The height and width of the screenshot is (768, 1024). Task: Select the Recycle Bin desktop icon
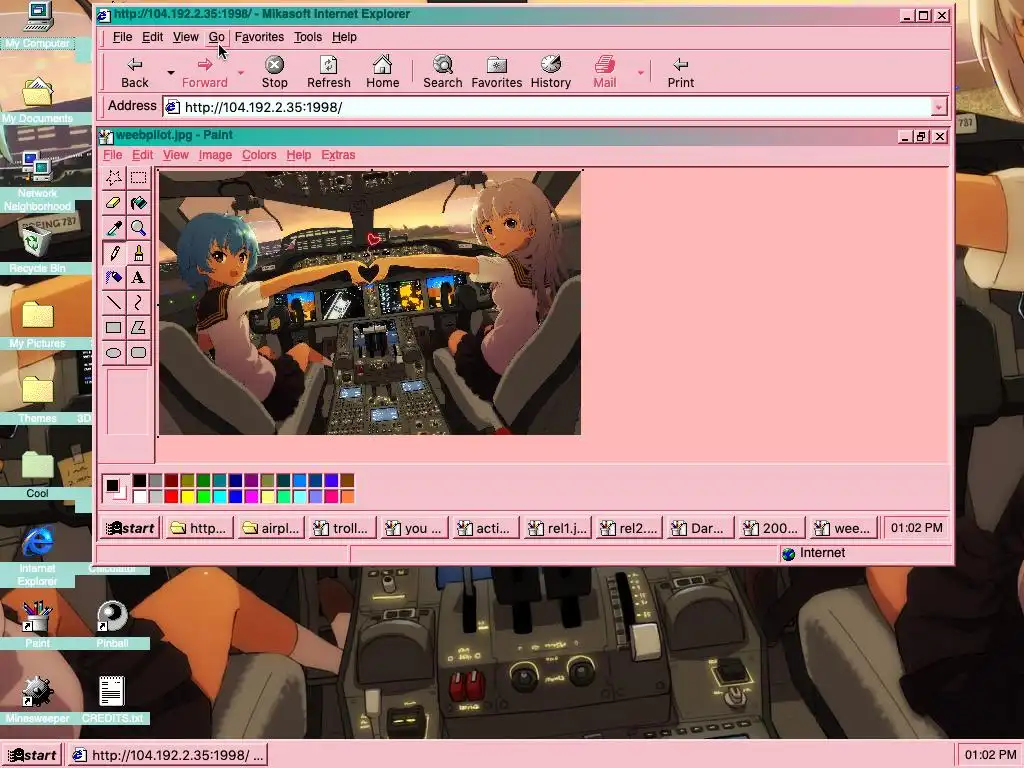click(x=37, y=248)
